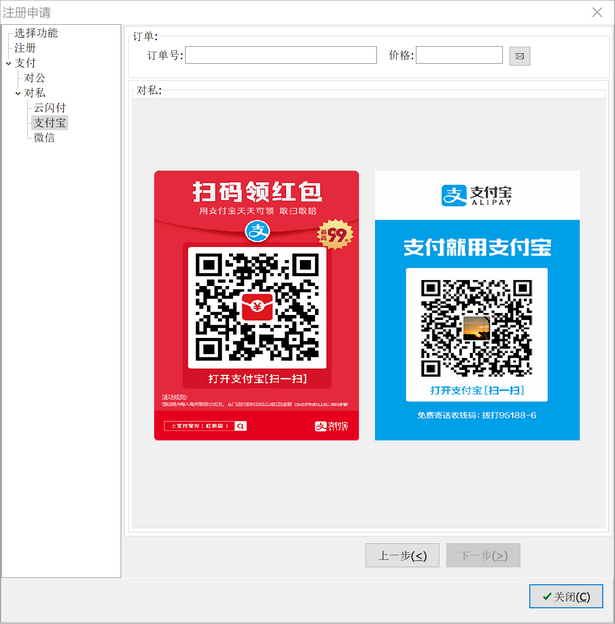Screen dimensions: 615x624
Task: Select 注册 in the tree
Action: click(x=25, y=48)
